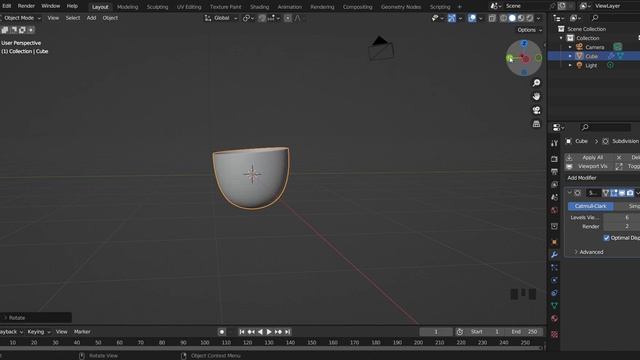Click the Z axis on the navigation gizmo

tap(524, 43)
